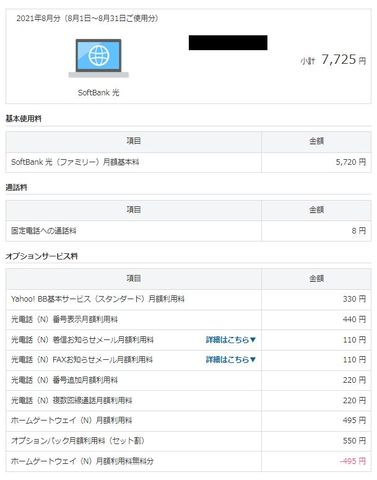Click the SoftBank 光 laptop globe icon

point(99,58)
